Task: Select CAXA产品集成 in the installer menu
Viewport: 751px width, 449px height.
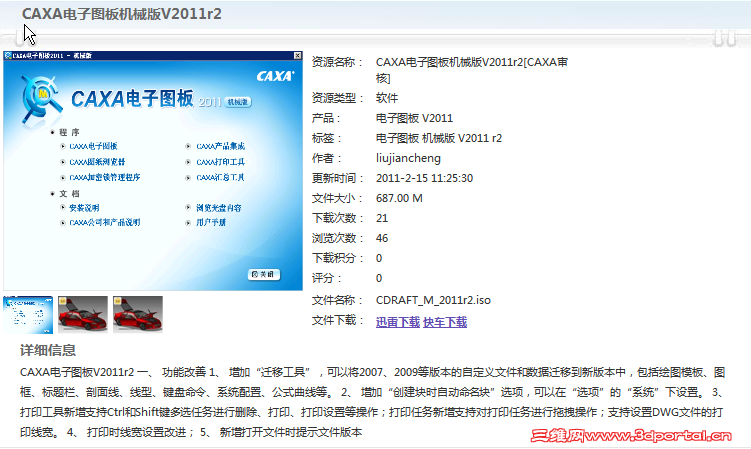Action: coord(220,146)
